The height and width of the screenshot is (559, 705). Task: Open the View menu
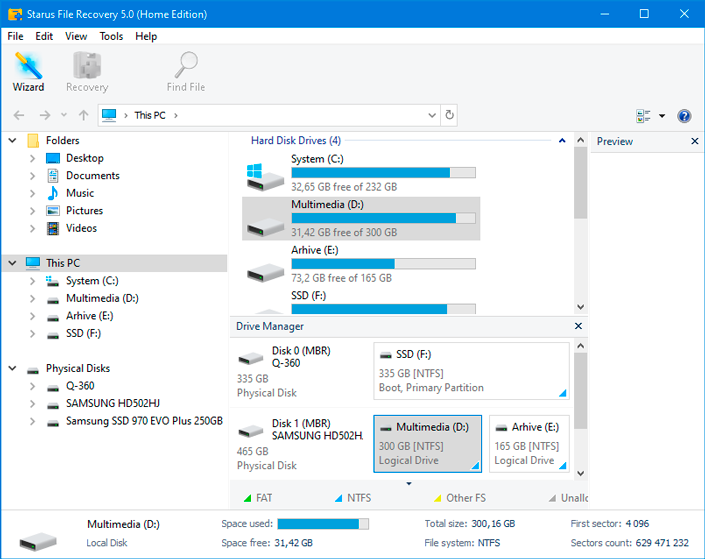coord(76,36)
